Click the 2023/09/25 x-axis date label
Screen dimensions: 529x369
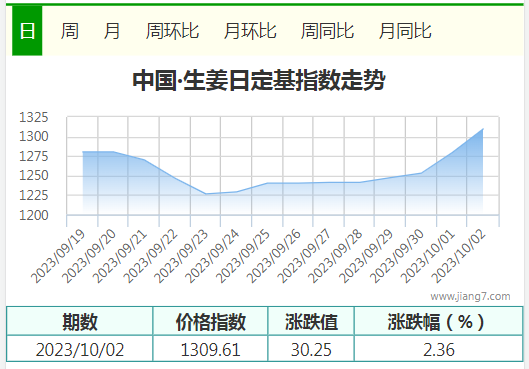(243, 256)
